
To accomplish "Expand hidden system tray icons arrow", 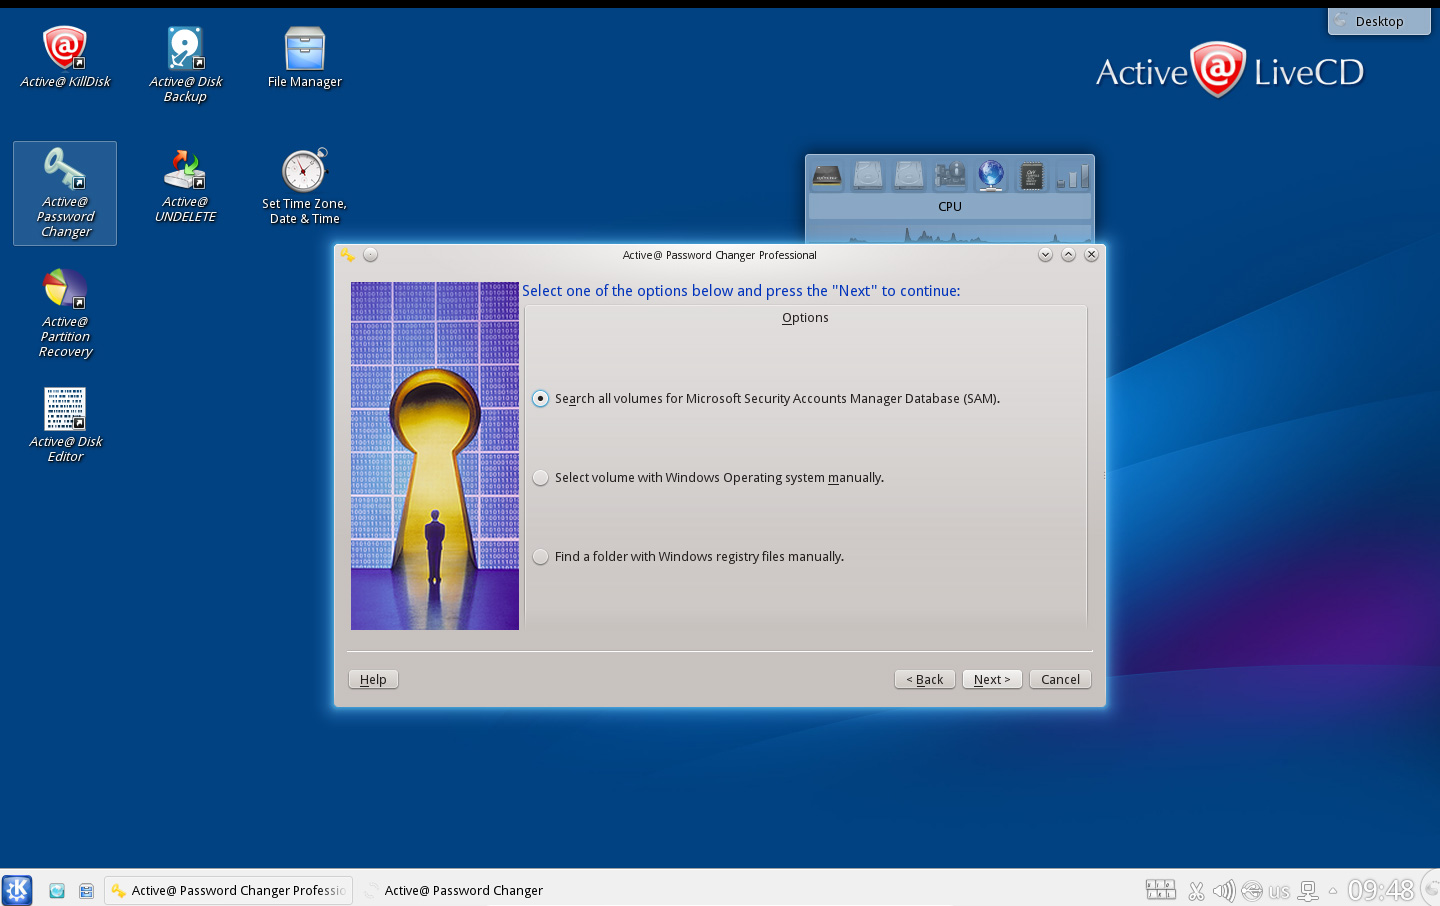I will [1332, 890].
